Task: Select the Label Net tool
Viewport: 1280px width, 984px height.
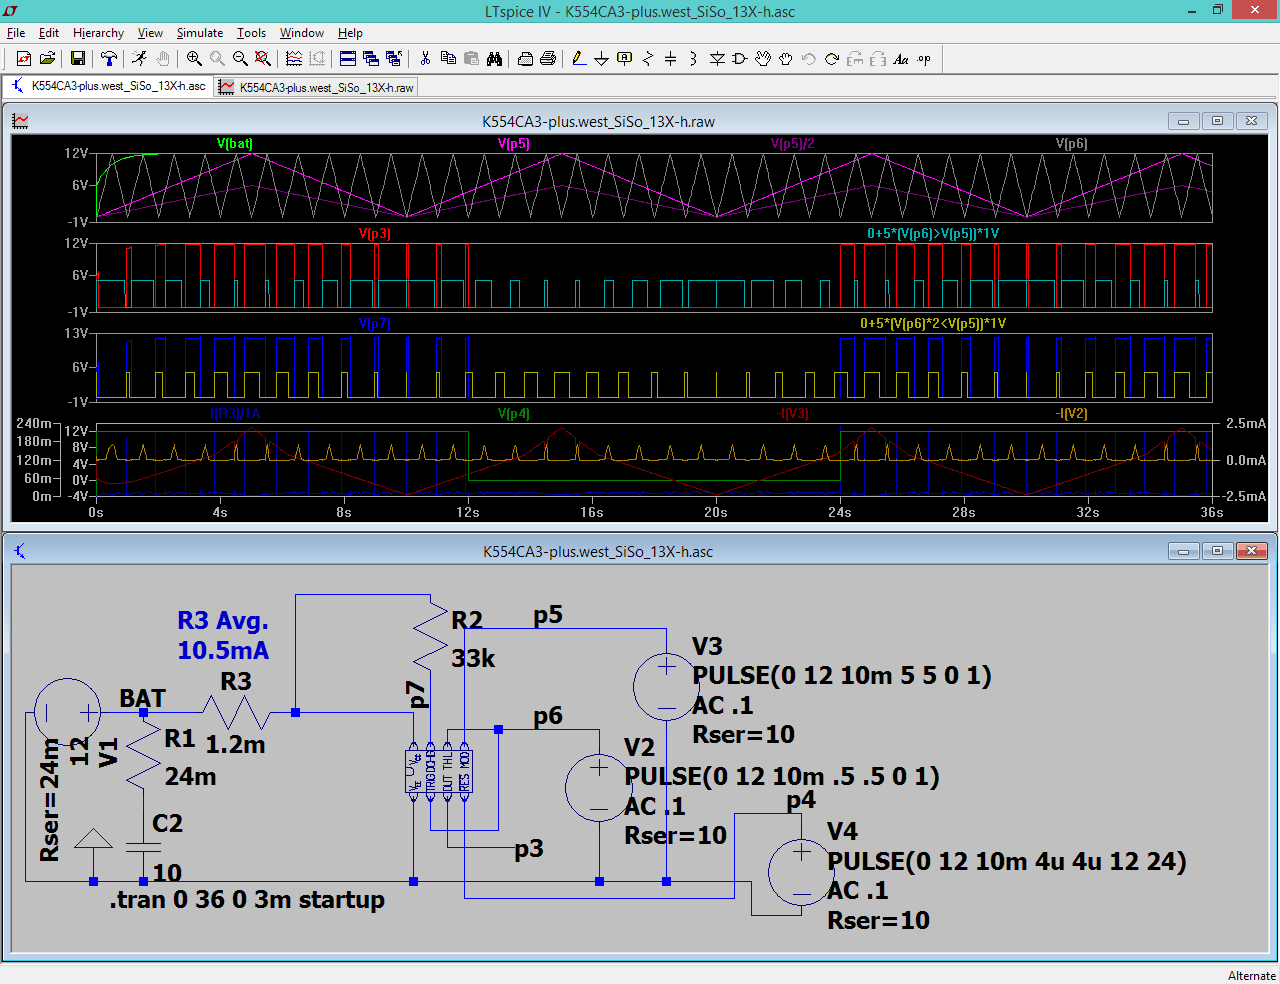Action: coord(625,59)
